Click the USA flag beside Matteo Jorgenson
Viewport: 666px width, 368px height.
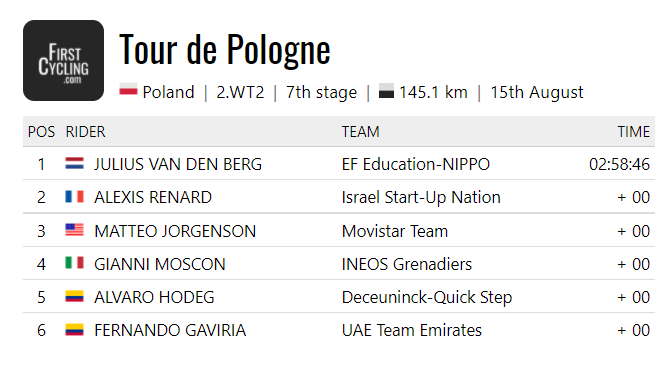click(74, 230)
